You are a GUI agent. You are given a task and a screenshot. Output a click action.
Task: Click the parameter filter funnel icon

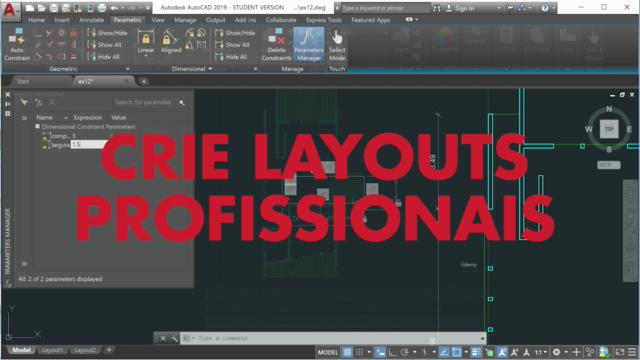coord(24,102)
